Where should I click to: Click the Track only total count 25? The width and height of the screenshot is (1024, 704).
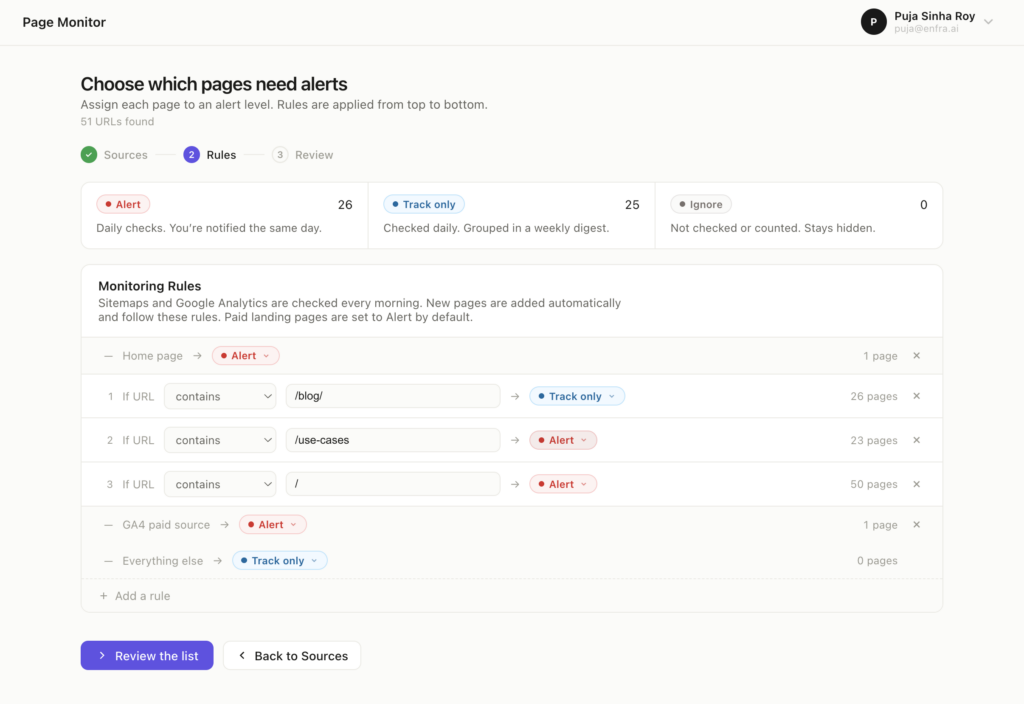pyautogui.click(x=632, y=204)
